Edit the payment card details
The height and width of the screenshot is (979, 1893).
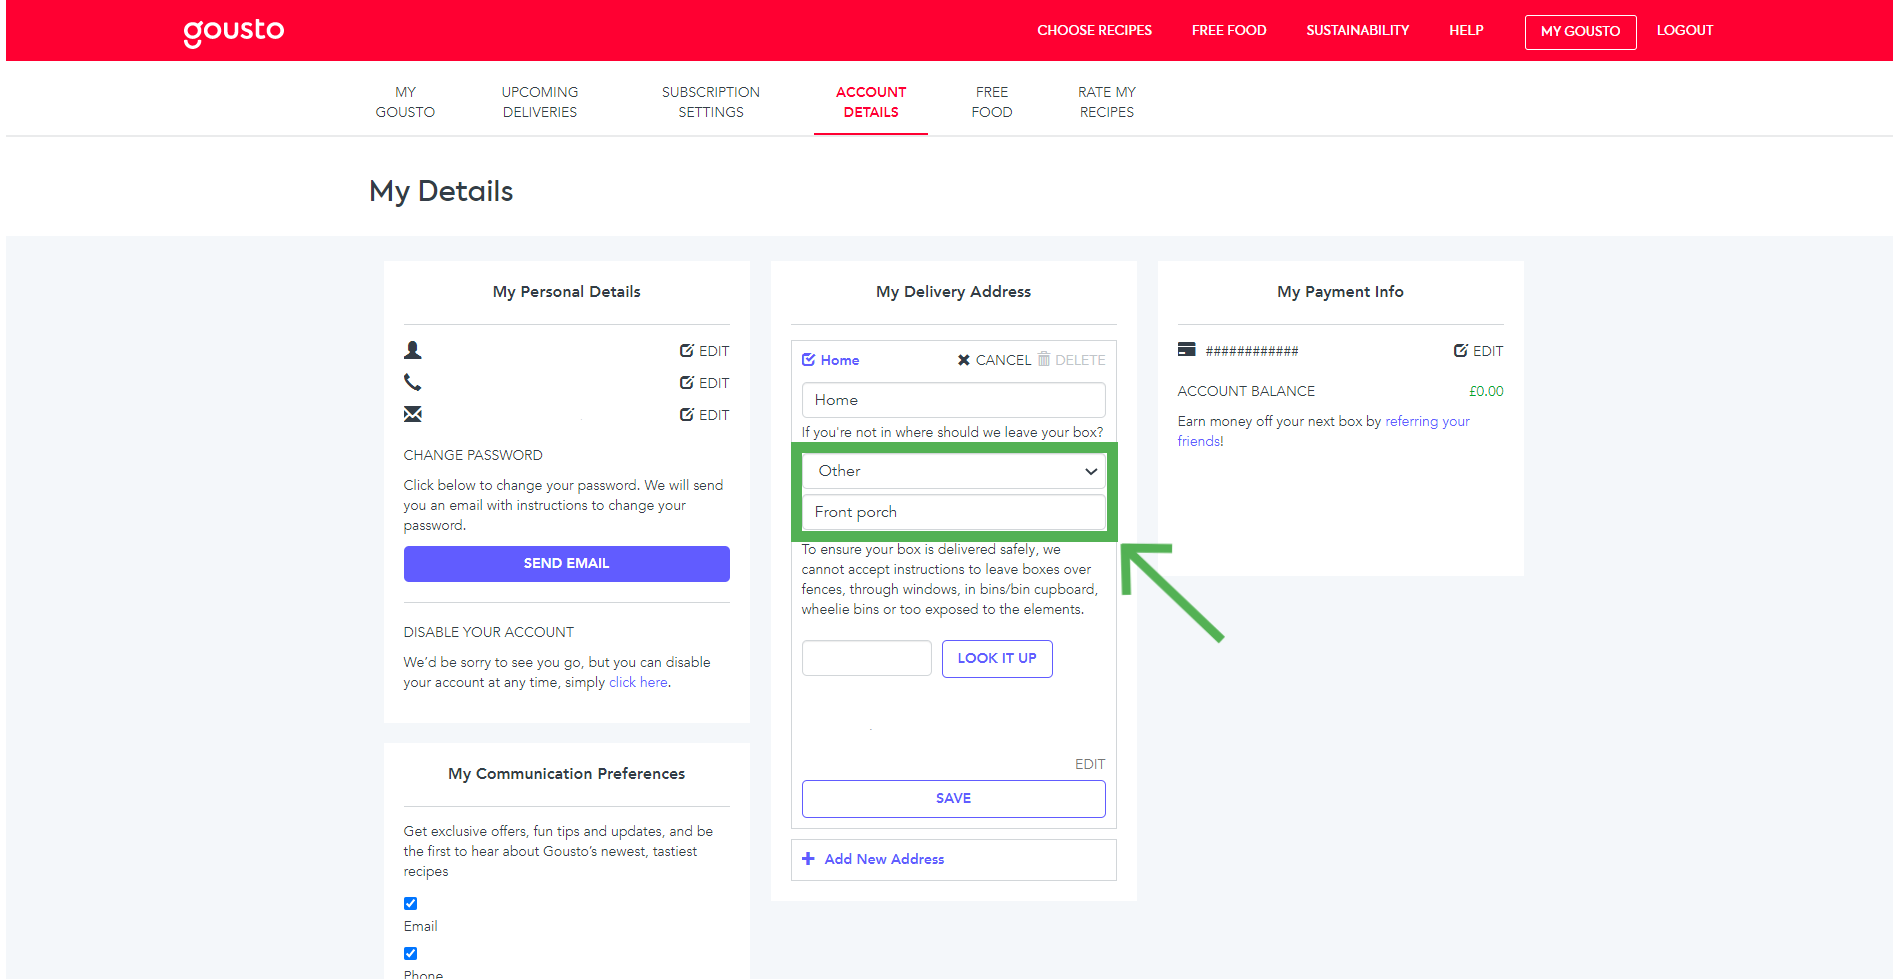[1478, 351]
